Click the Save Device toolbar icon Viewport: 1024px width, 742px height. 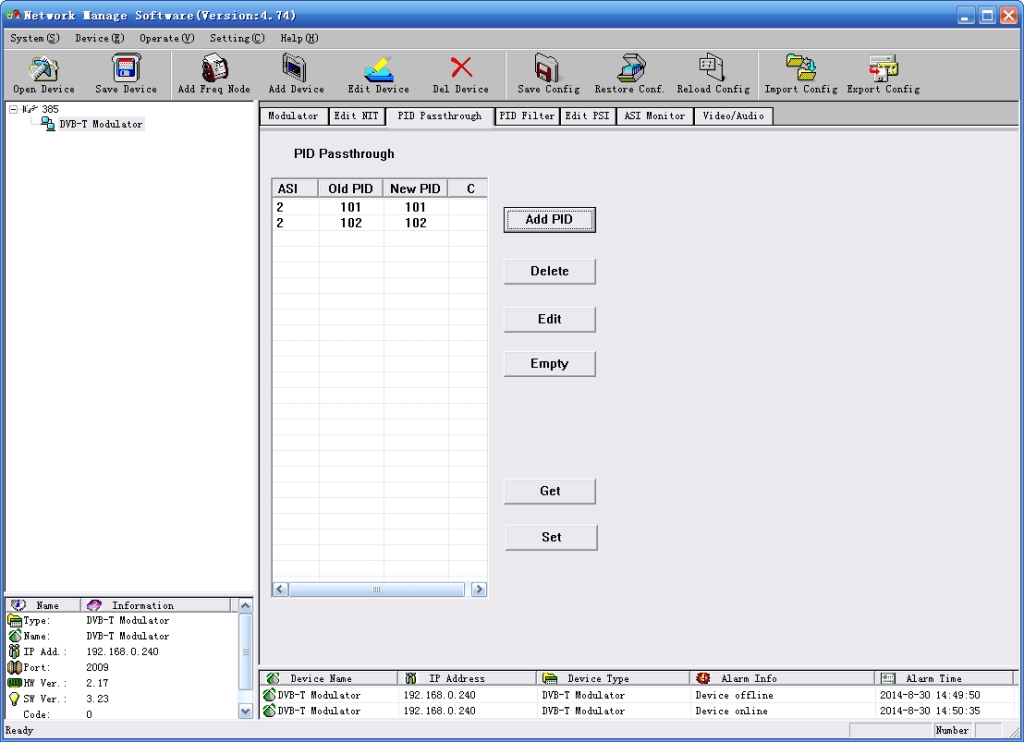tap(125, 68)
